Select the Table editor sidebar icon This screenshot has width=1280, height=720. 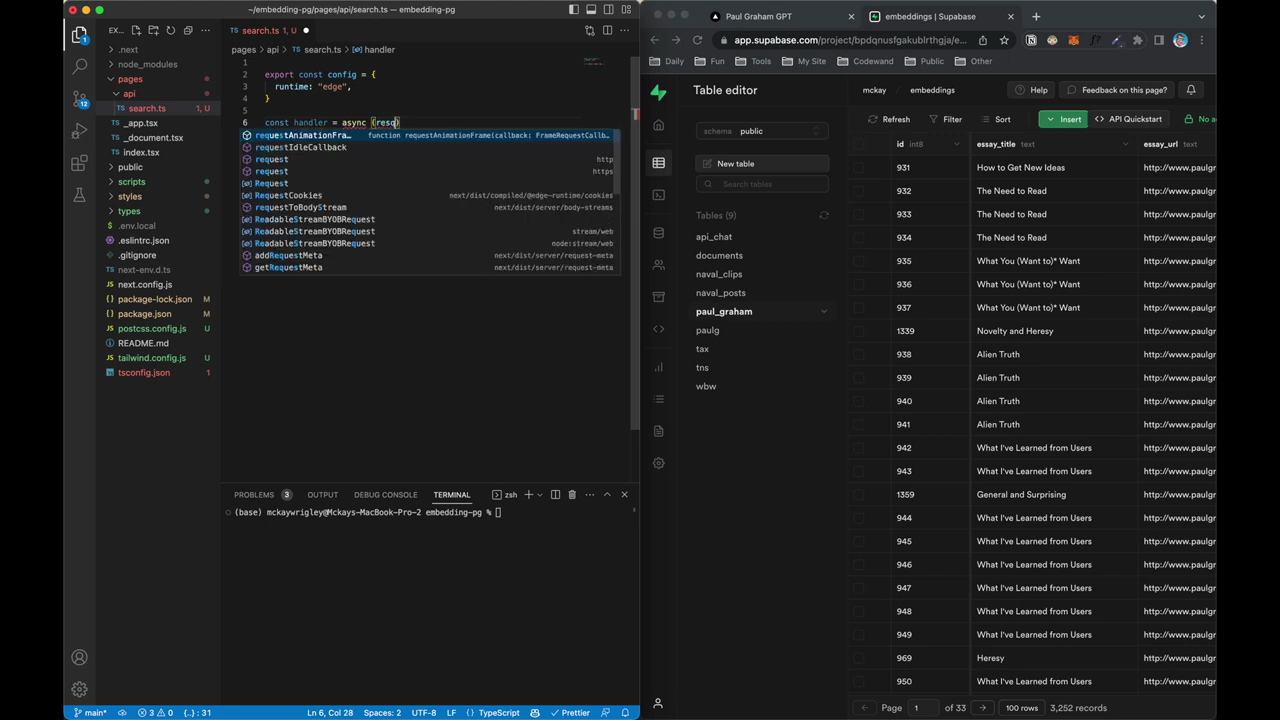[x=658, y=163]
